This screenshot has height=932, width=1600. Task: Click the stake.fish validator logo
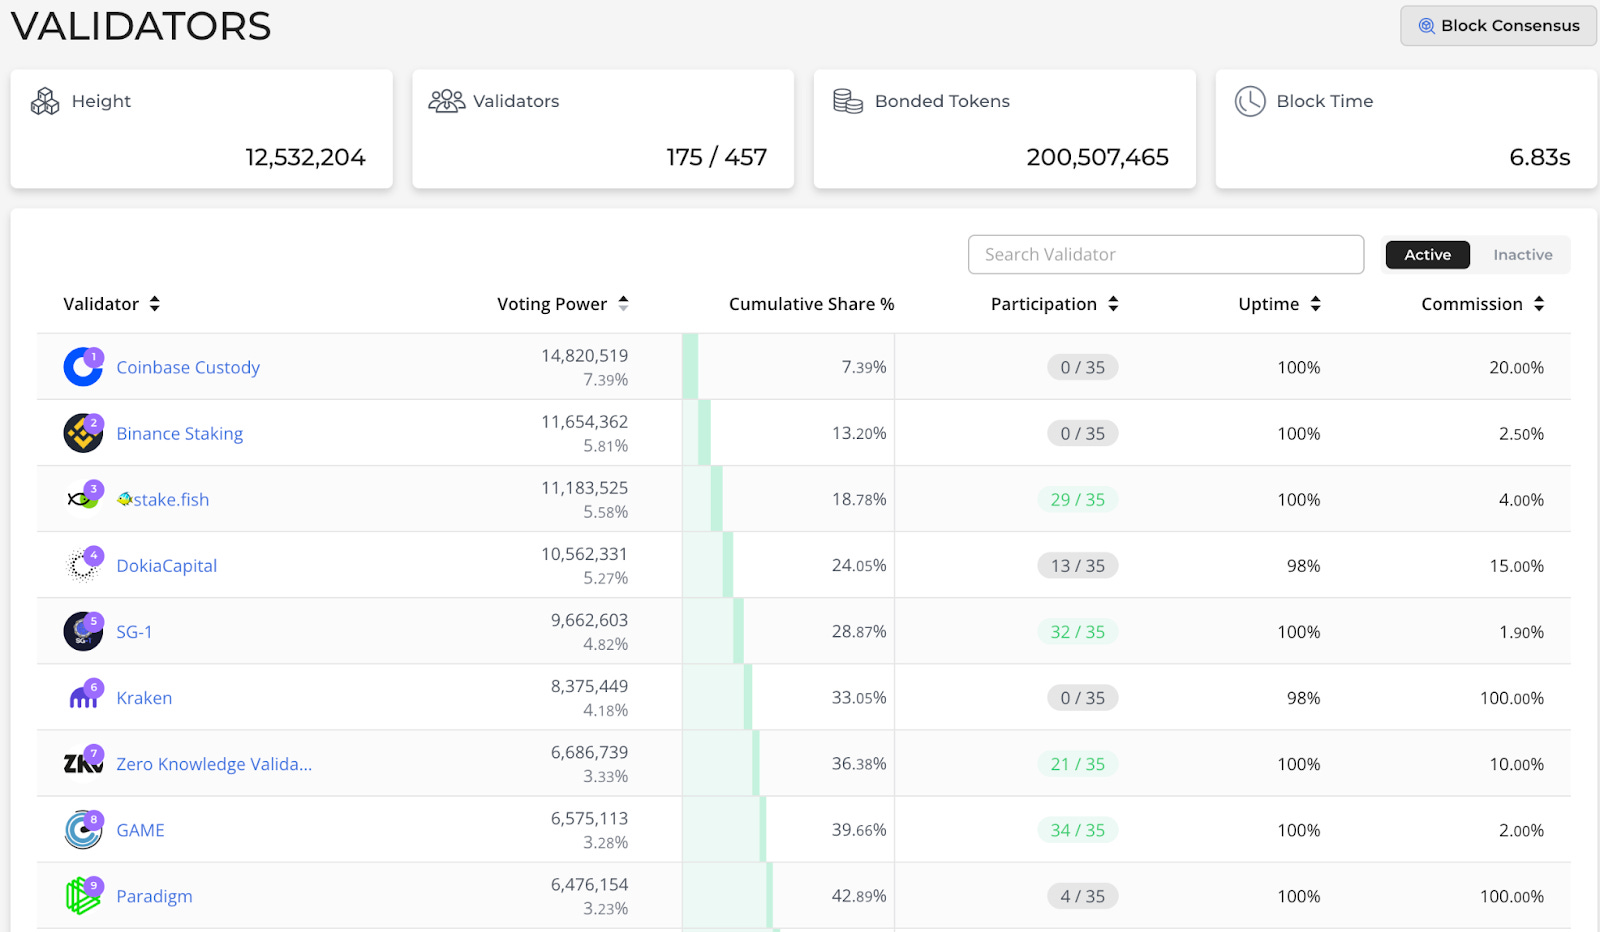(x=83, y=499)
